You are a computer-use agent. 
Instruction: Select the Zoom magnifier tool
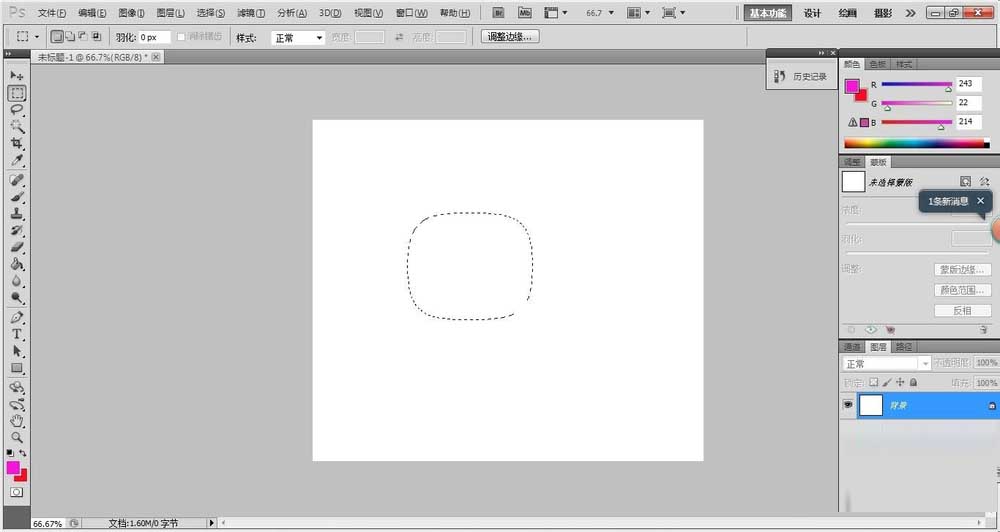click(17, 438)
